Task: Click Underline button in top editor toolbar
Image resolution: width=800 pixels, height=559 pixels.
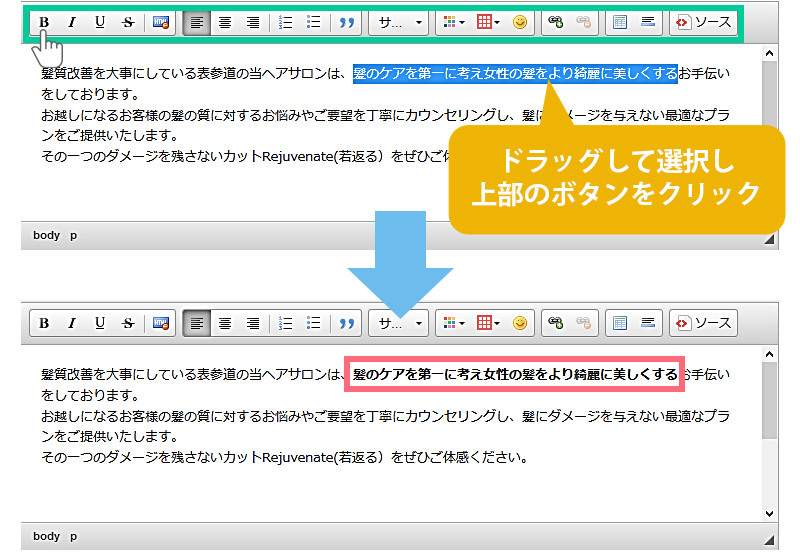Action: (100, 23)
